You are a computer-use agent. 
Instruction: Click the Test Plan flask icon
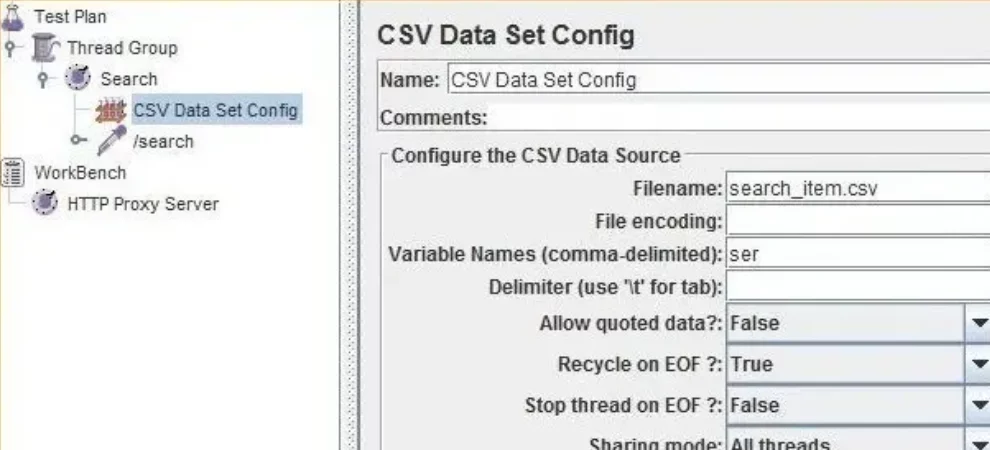coord(14,16)
